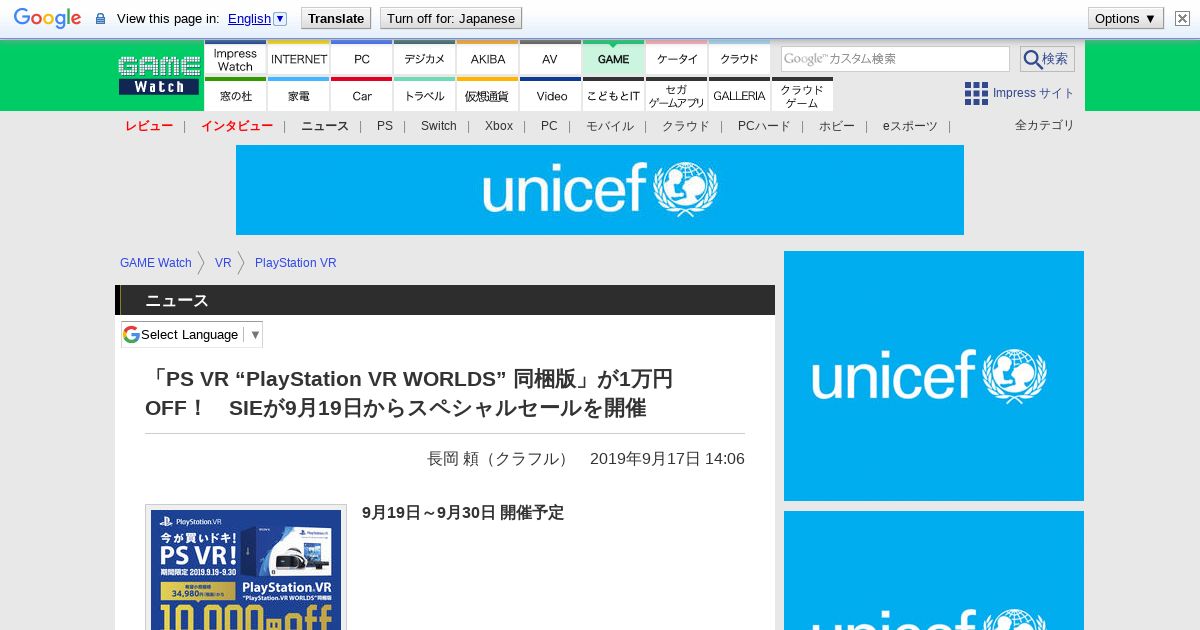This screenshot has height=630, width=1200.
Task: Click the Impress サイト link
Action: 1033,94
